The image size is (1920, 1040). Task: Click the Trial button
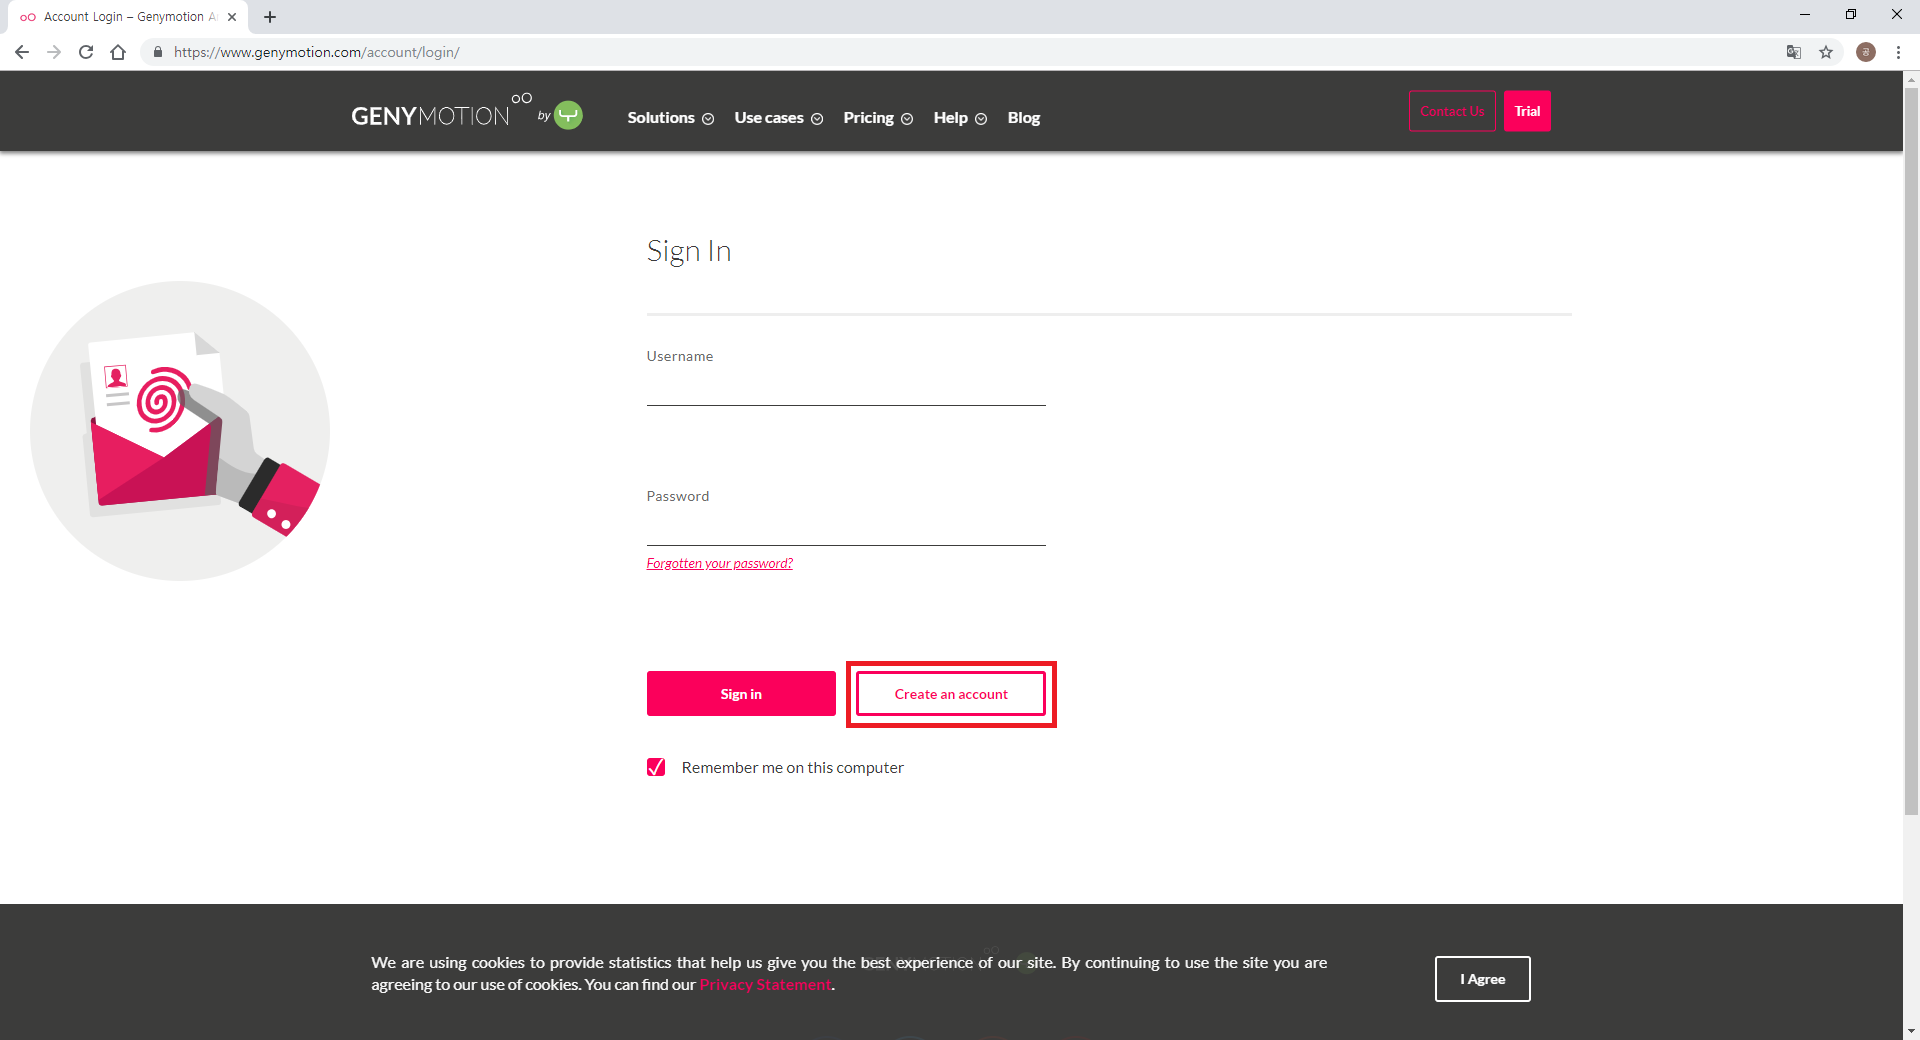click(1527, 111)
